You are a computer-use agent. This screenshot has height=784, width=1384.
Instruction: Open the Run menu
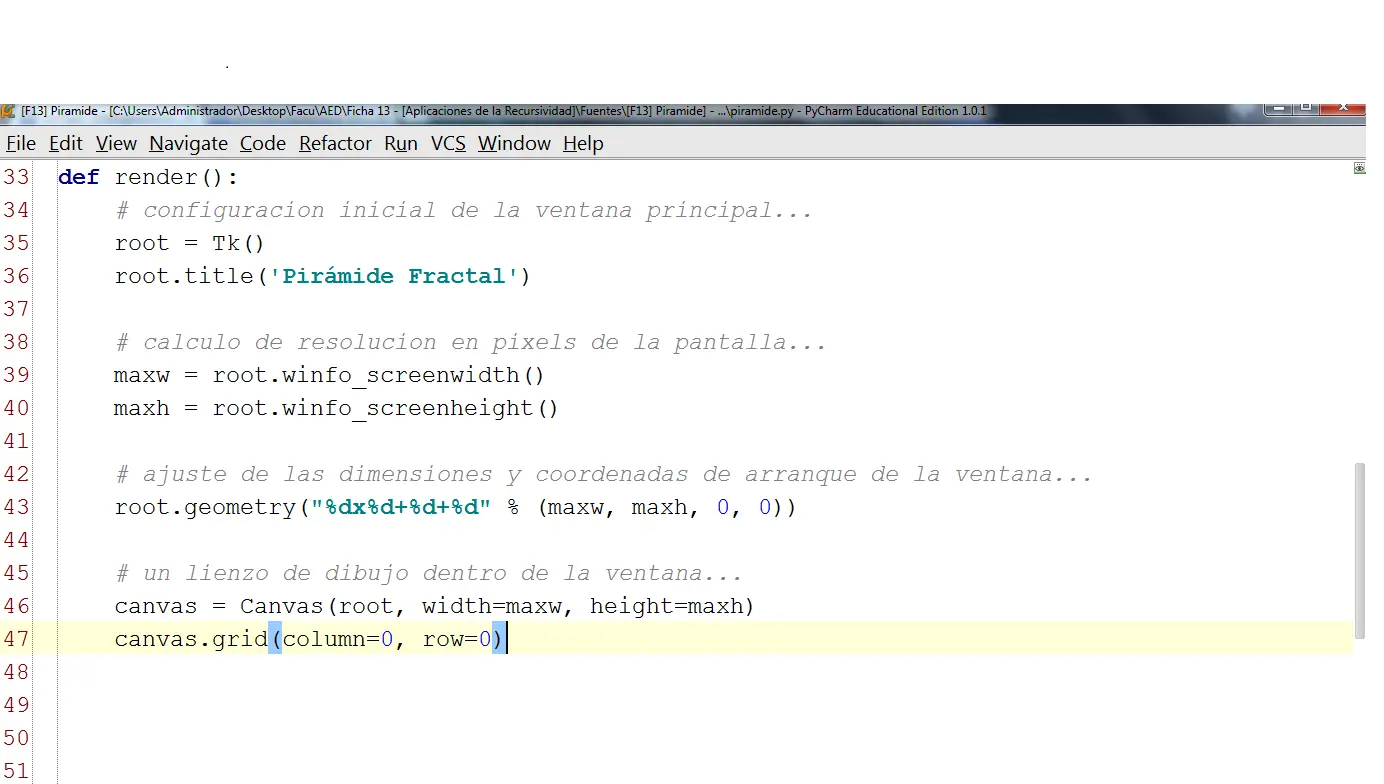coord(400,143)
